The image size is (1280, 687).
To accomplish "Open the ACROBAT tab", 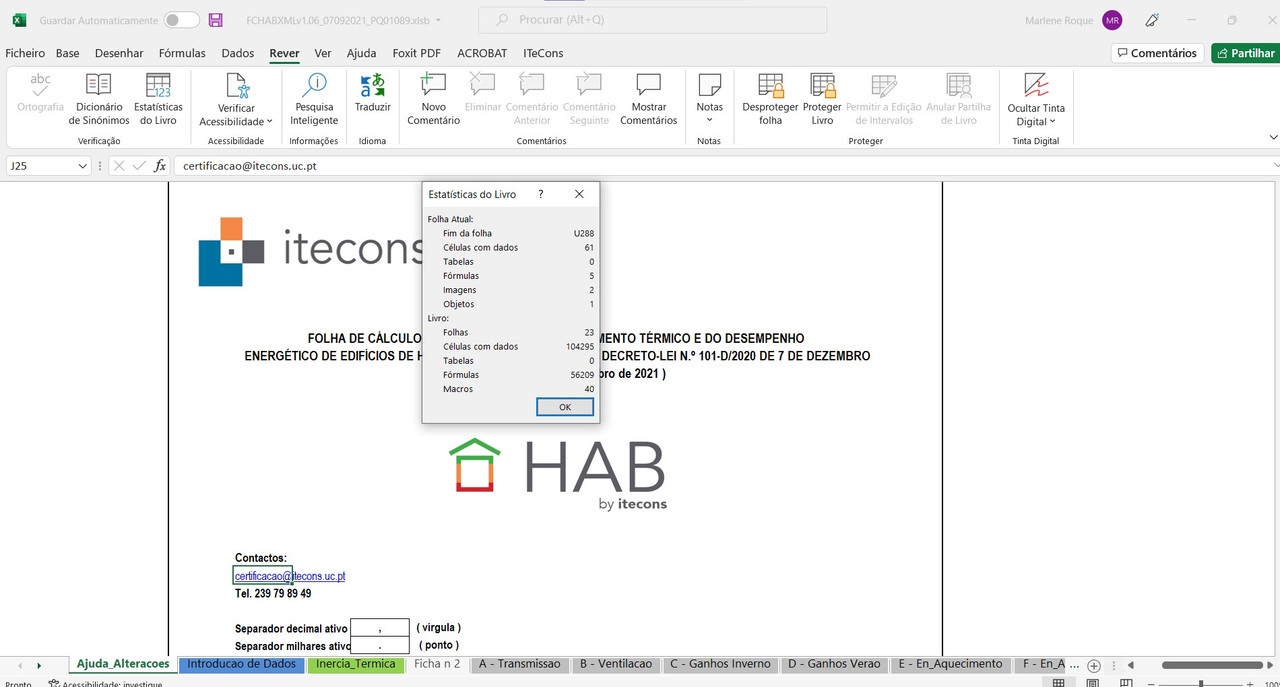I will [482, 53].
